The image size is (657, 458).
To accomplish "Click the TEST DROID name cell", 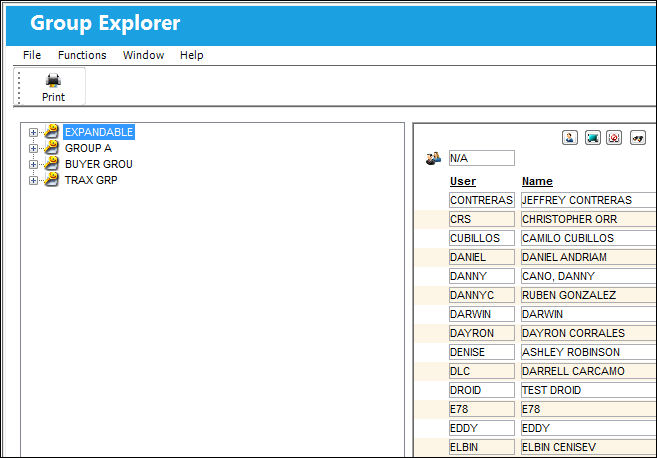I will [x=589, y=390].
